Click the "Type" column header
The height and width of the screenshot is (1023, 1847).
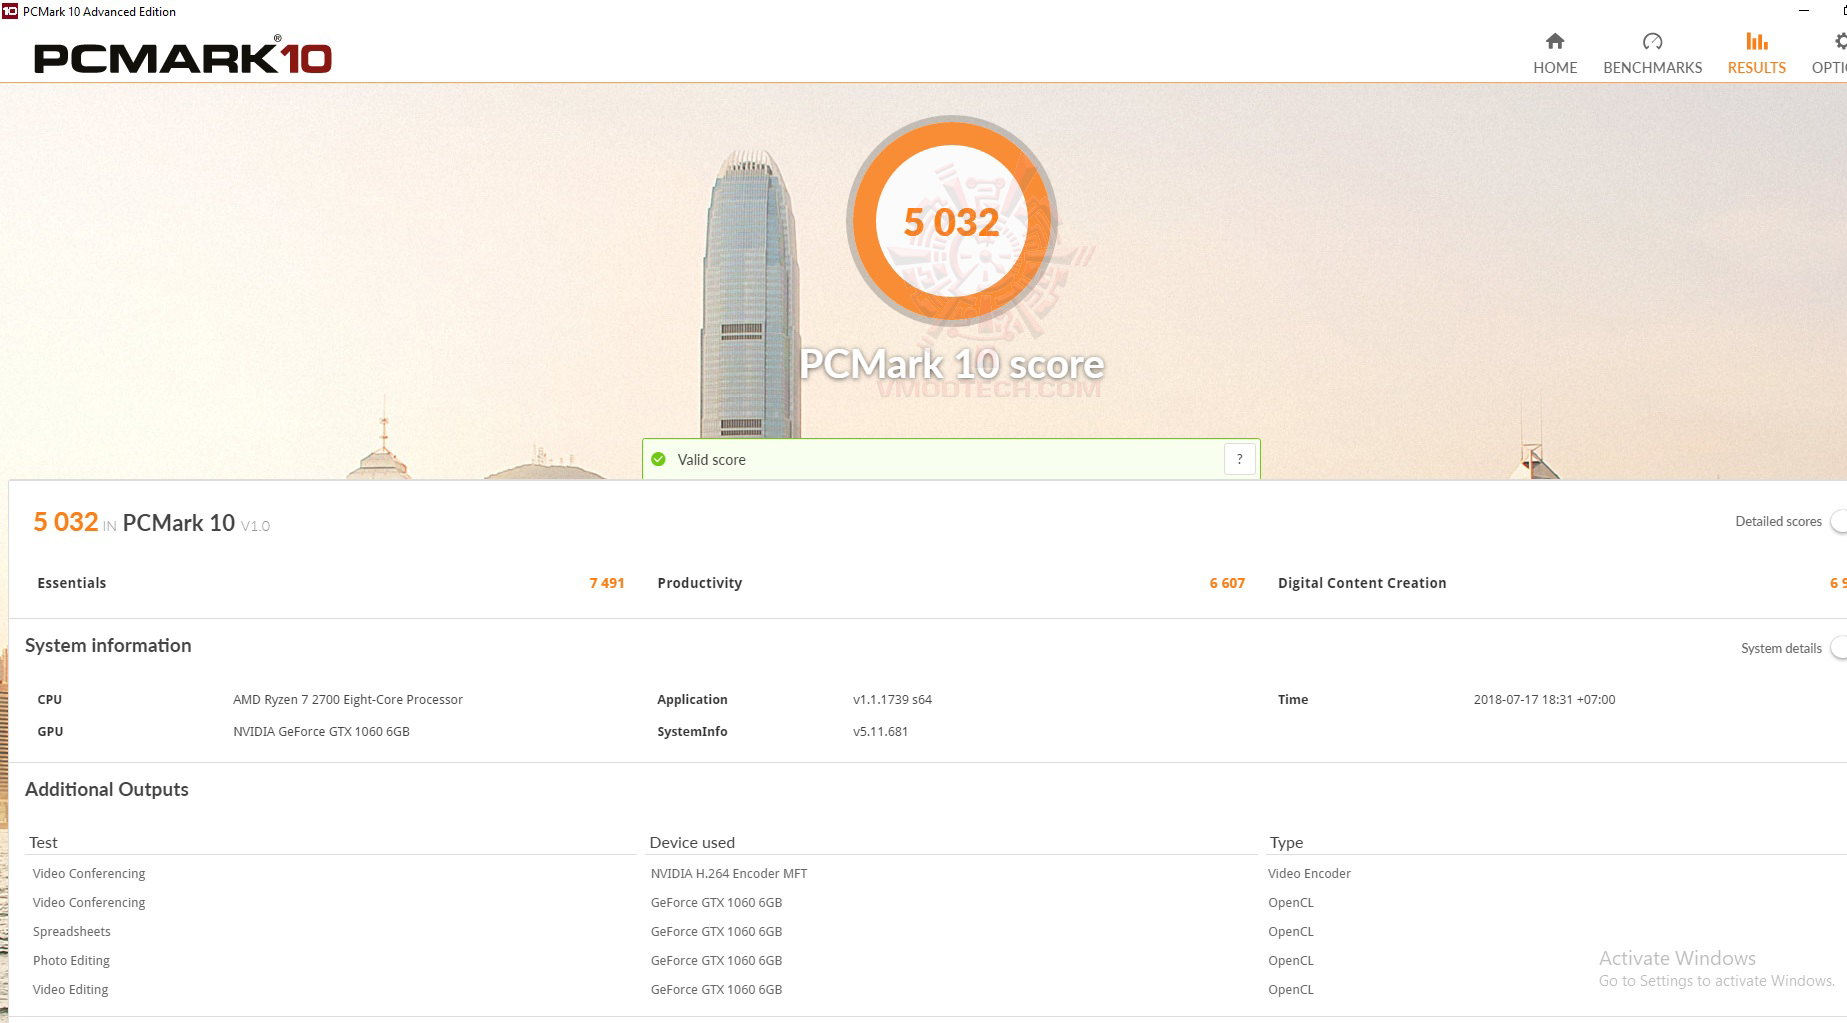click(1286, 843)
